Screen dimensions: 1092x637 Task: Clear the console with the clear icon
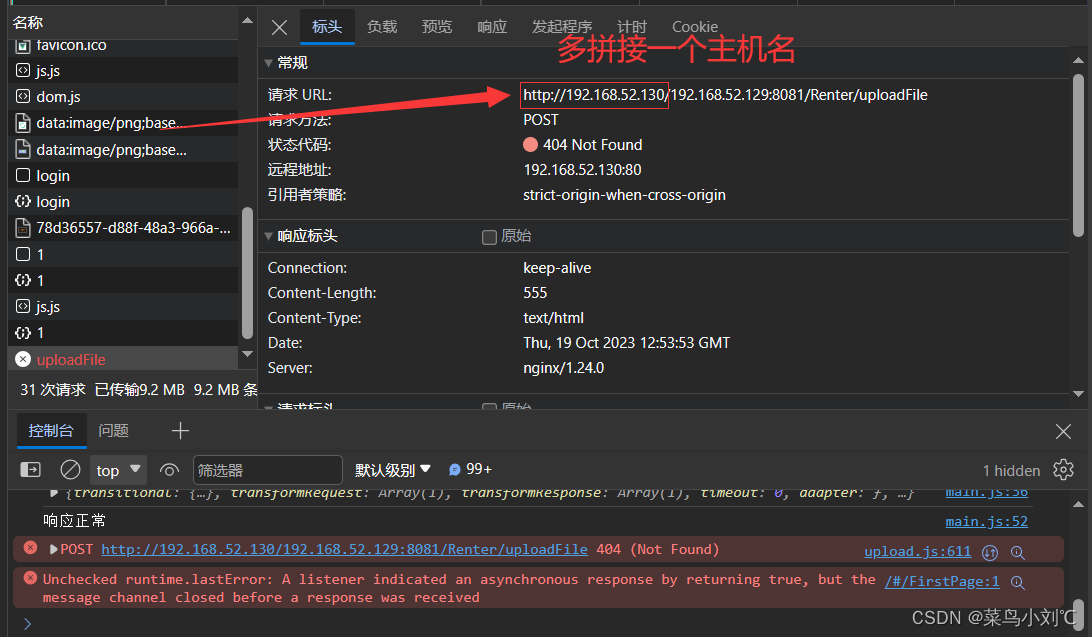click(70, 469)
